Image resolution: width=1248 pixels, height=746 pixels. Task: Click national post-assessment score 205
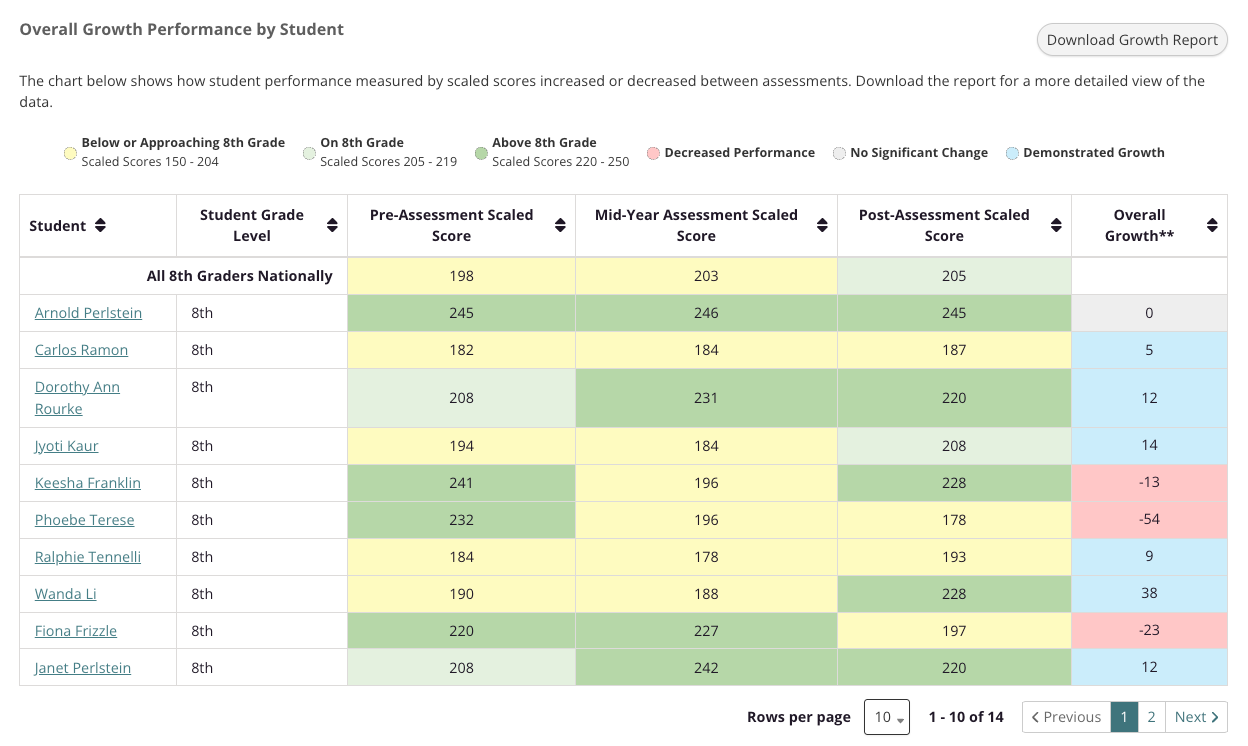(x=954, y=276)
